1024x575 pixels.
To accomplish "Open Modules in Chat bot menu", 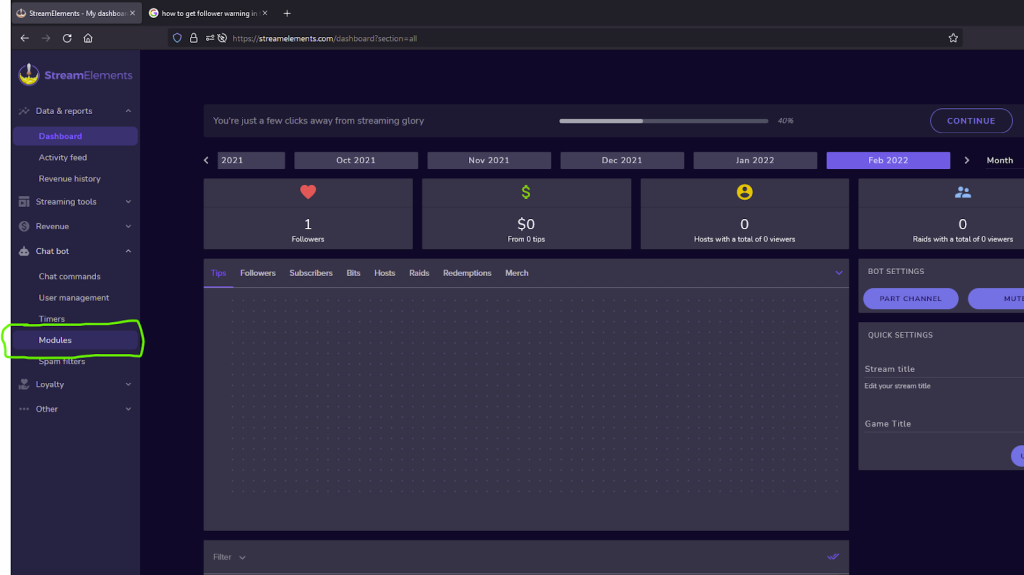I will click(75, 340).
